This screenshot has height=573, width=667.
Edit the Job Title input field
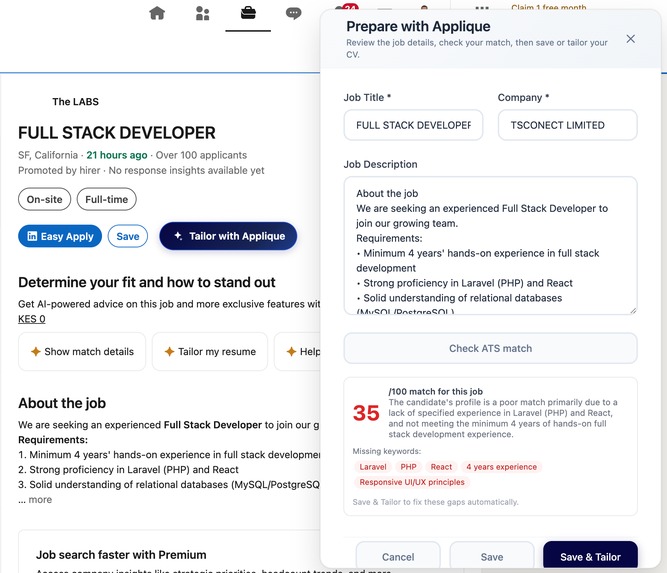tap(413, 125)
